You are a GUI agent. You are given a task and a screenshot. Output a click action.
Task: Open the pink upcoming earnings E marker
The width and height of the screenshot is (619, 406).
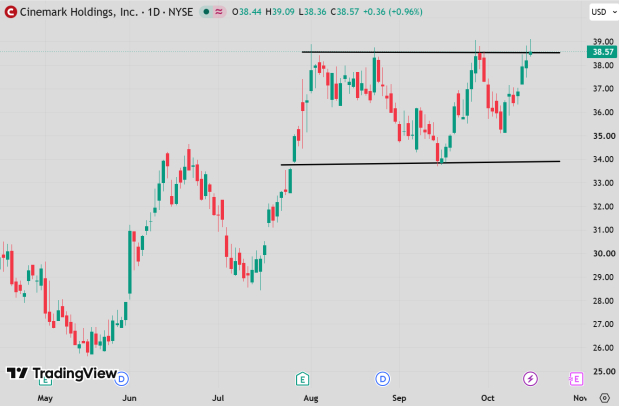coord(576,379)
